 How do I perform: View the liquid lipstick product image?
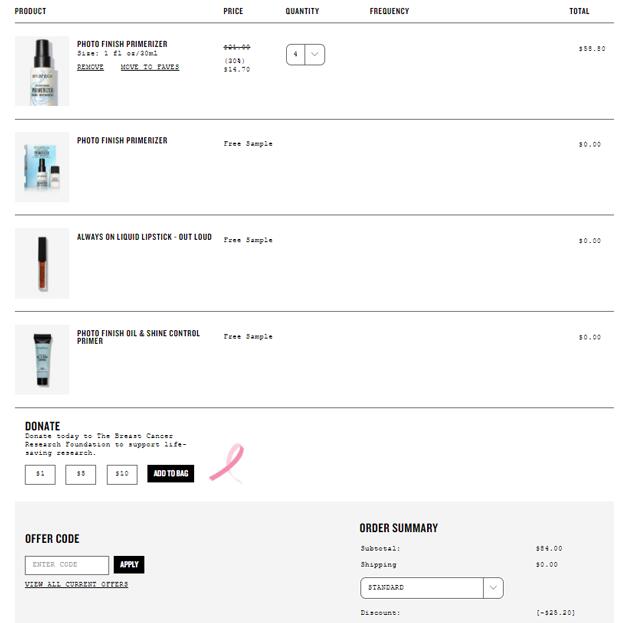[x=42, y=263]
